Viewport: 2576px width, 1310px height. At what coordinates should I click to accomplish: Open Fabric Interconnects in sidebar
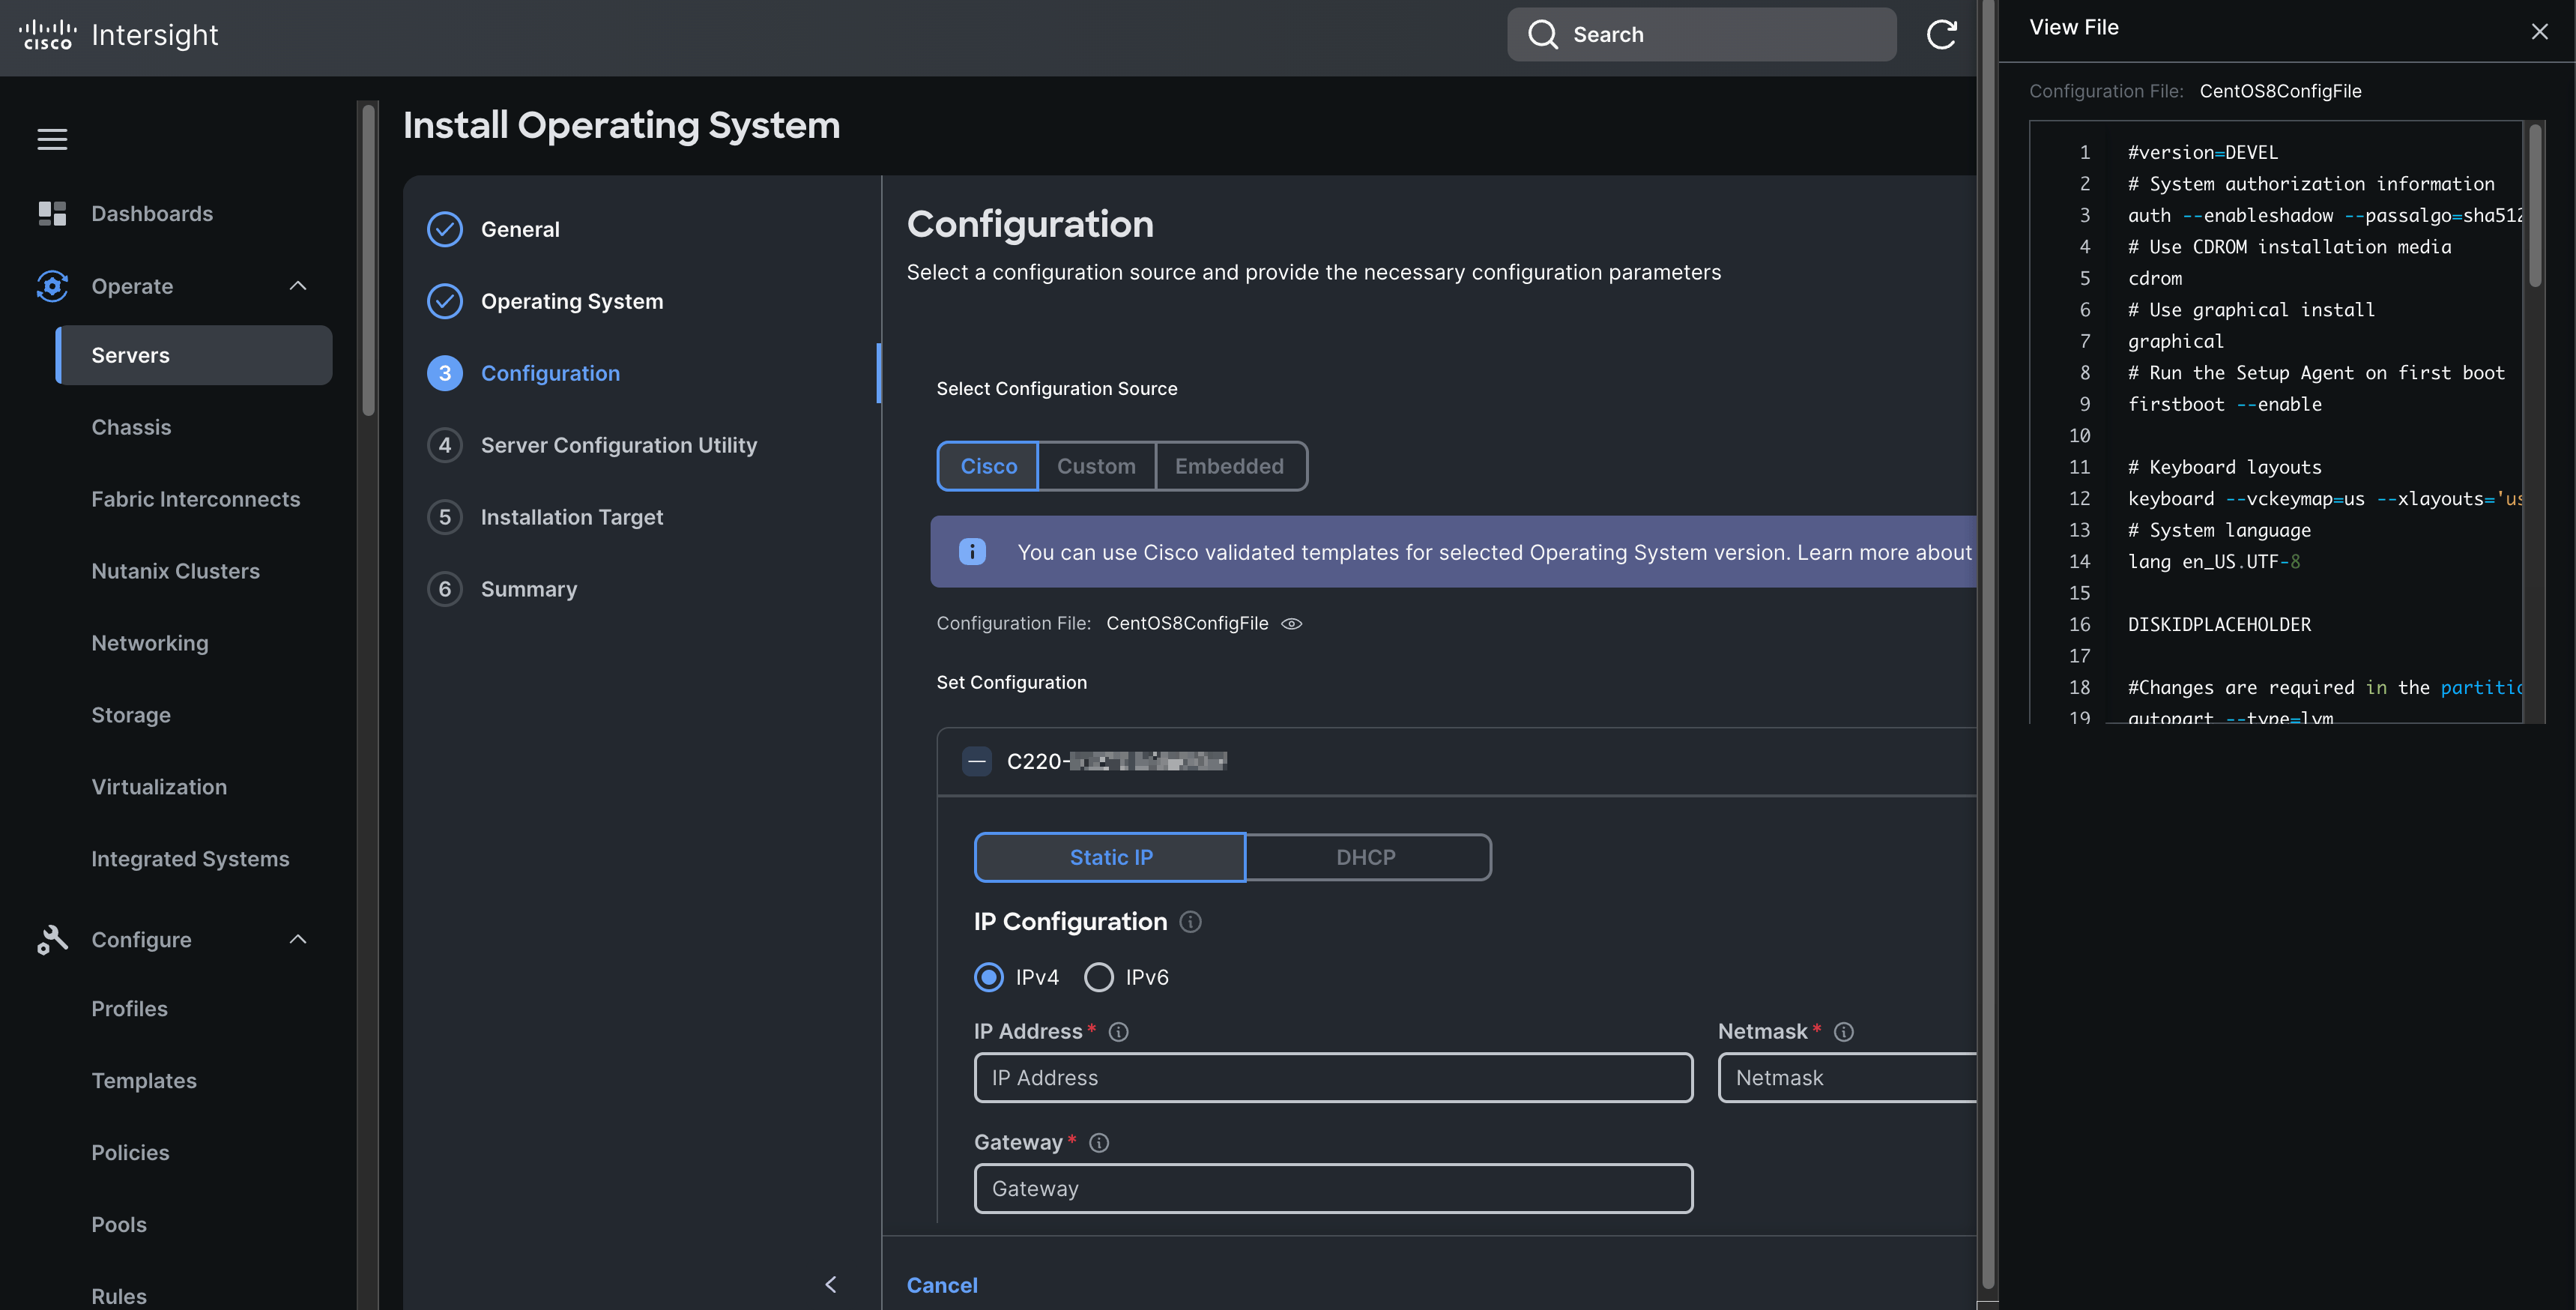[195, 499]
